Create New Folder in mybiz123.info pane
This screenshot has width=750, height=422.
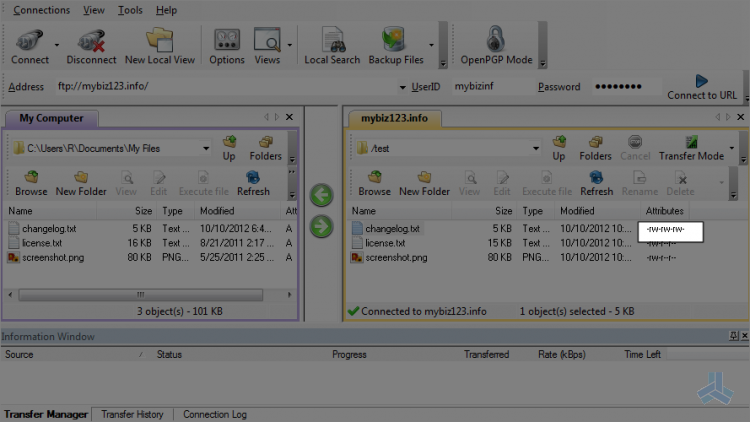[x=424, y=184]
